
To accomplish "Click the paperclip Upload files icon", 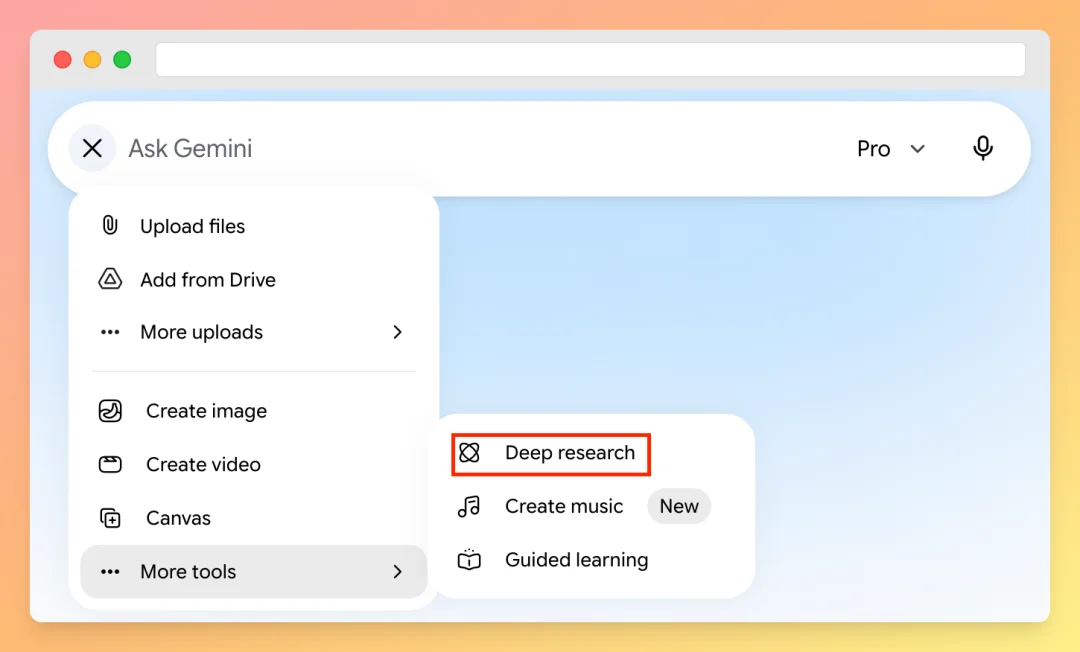I will (x=110, y=225).
